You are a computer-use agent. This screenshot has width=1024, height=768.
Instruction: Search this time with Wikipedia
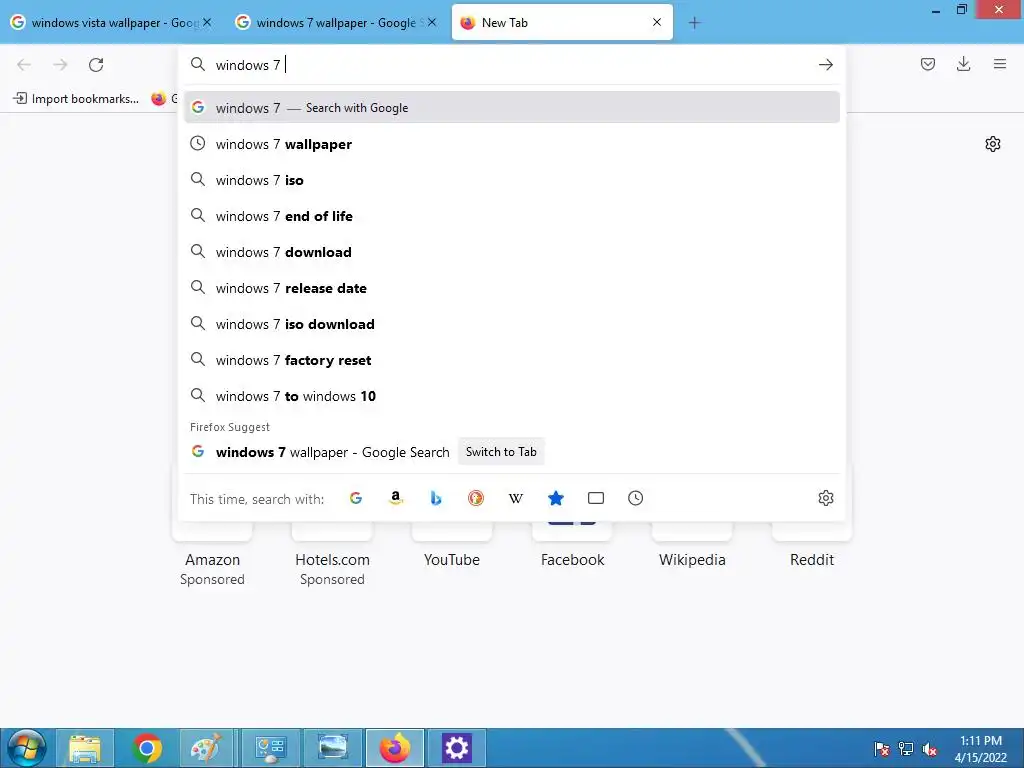[x=516, y=498]
